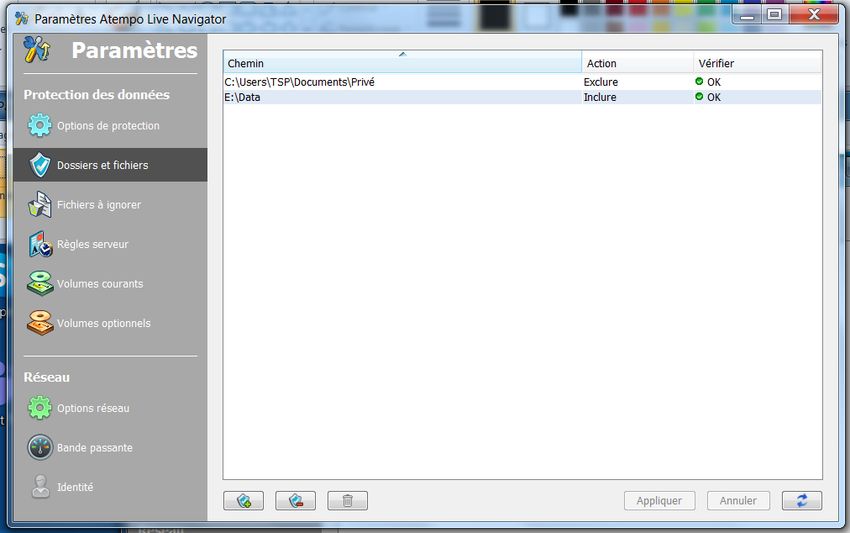Viewport: 850px width, 533px height.
Task: Select Dossiers et fichiers section
Action: [x=110, y=165]
